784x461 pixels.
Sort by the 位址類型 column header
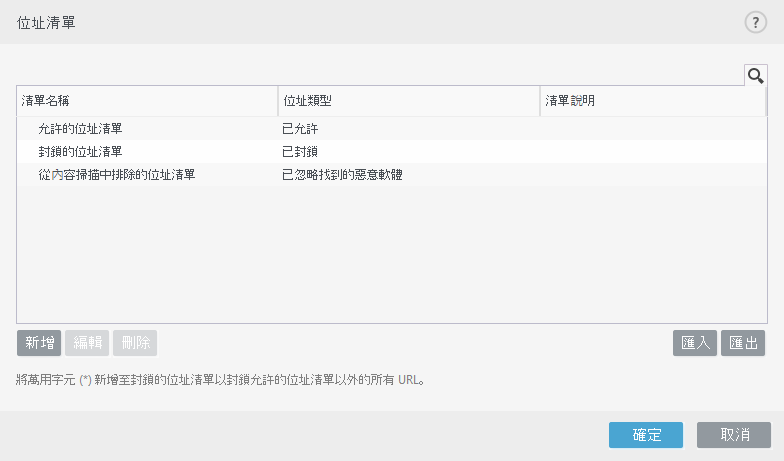click(x=408, y=101)
